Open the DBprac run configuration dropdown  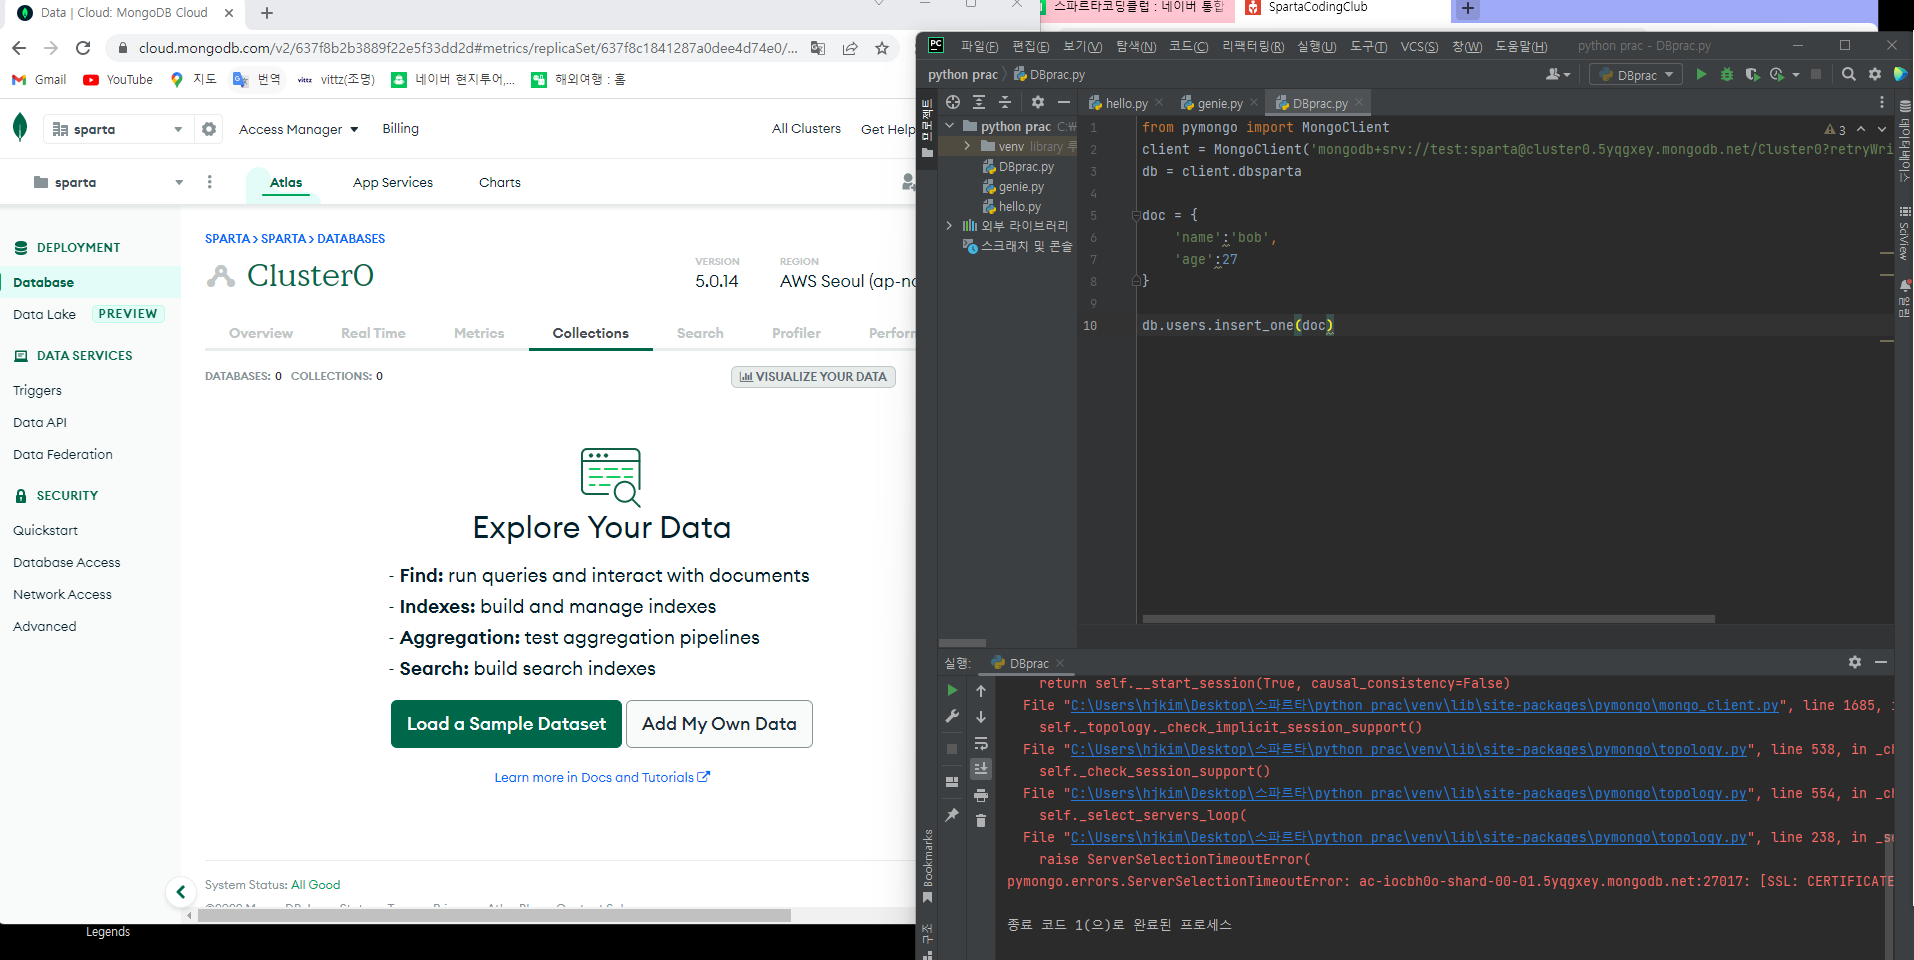[x=1636, y=75]
